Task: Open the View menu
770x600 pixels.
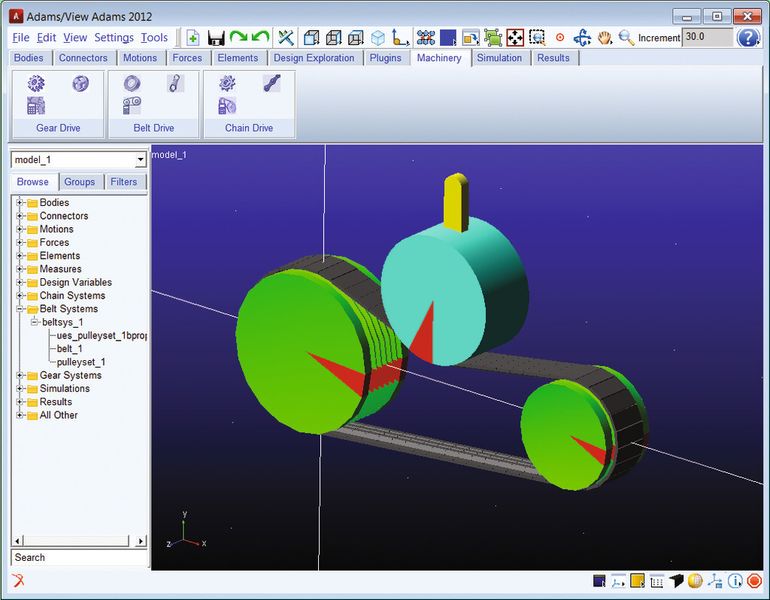Action: tap(75, 38)
